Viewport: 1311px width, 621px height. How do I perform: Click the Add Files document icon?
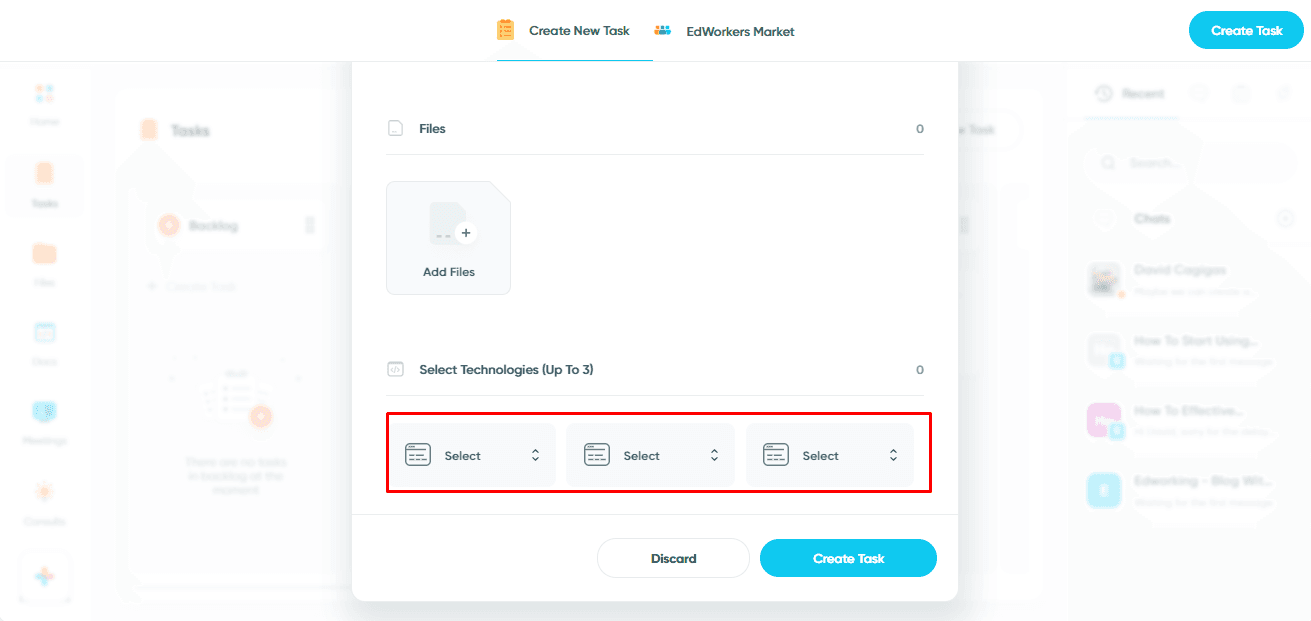[452, 224]
